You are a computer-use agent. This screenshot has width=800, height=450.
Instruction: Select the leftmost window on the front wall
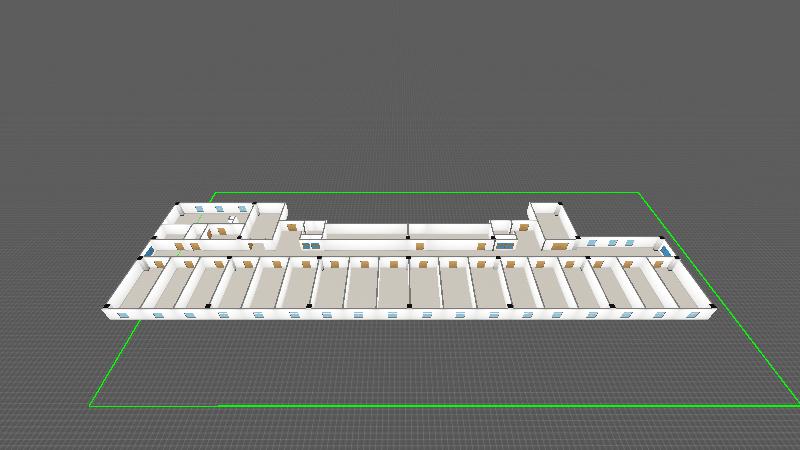[x=124, y=315]
